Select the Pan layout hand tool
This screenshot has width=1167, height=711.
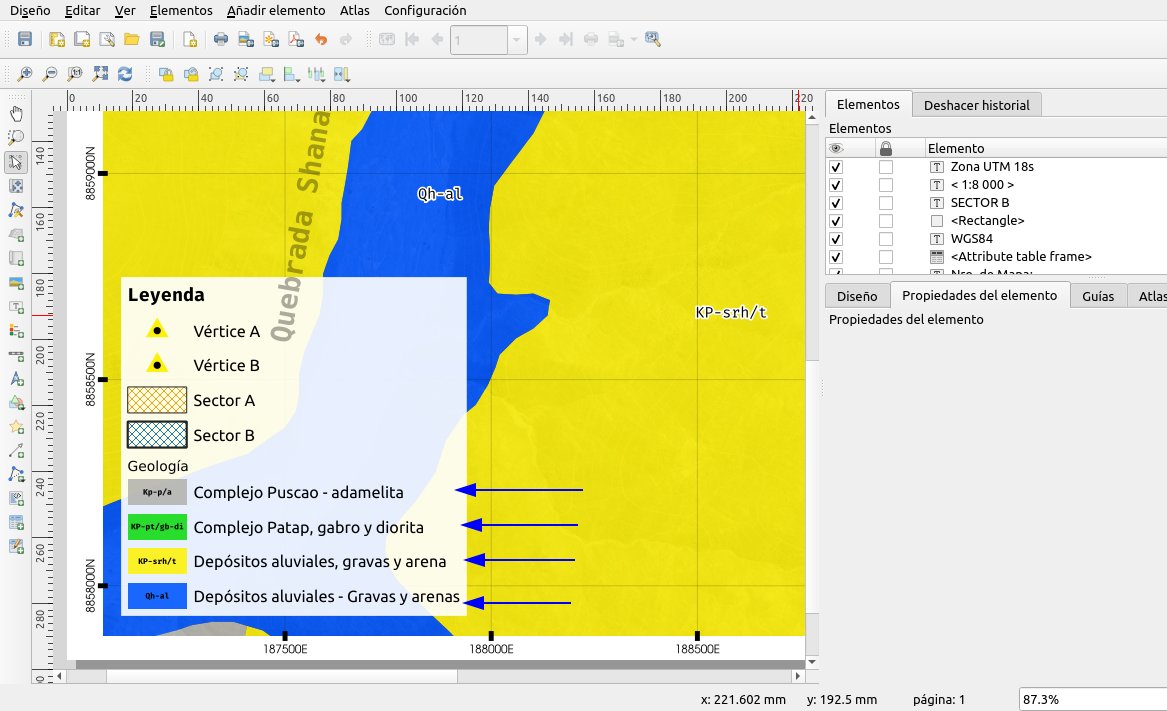coord(16,114)
